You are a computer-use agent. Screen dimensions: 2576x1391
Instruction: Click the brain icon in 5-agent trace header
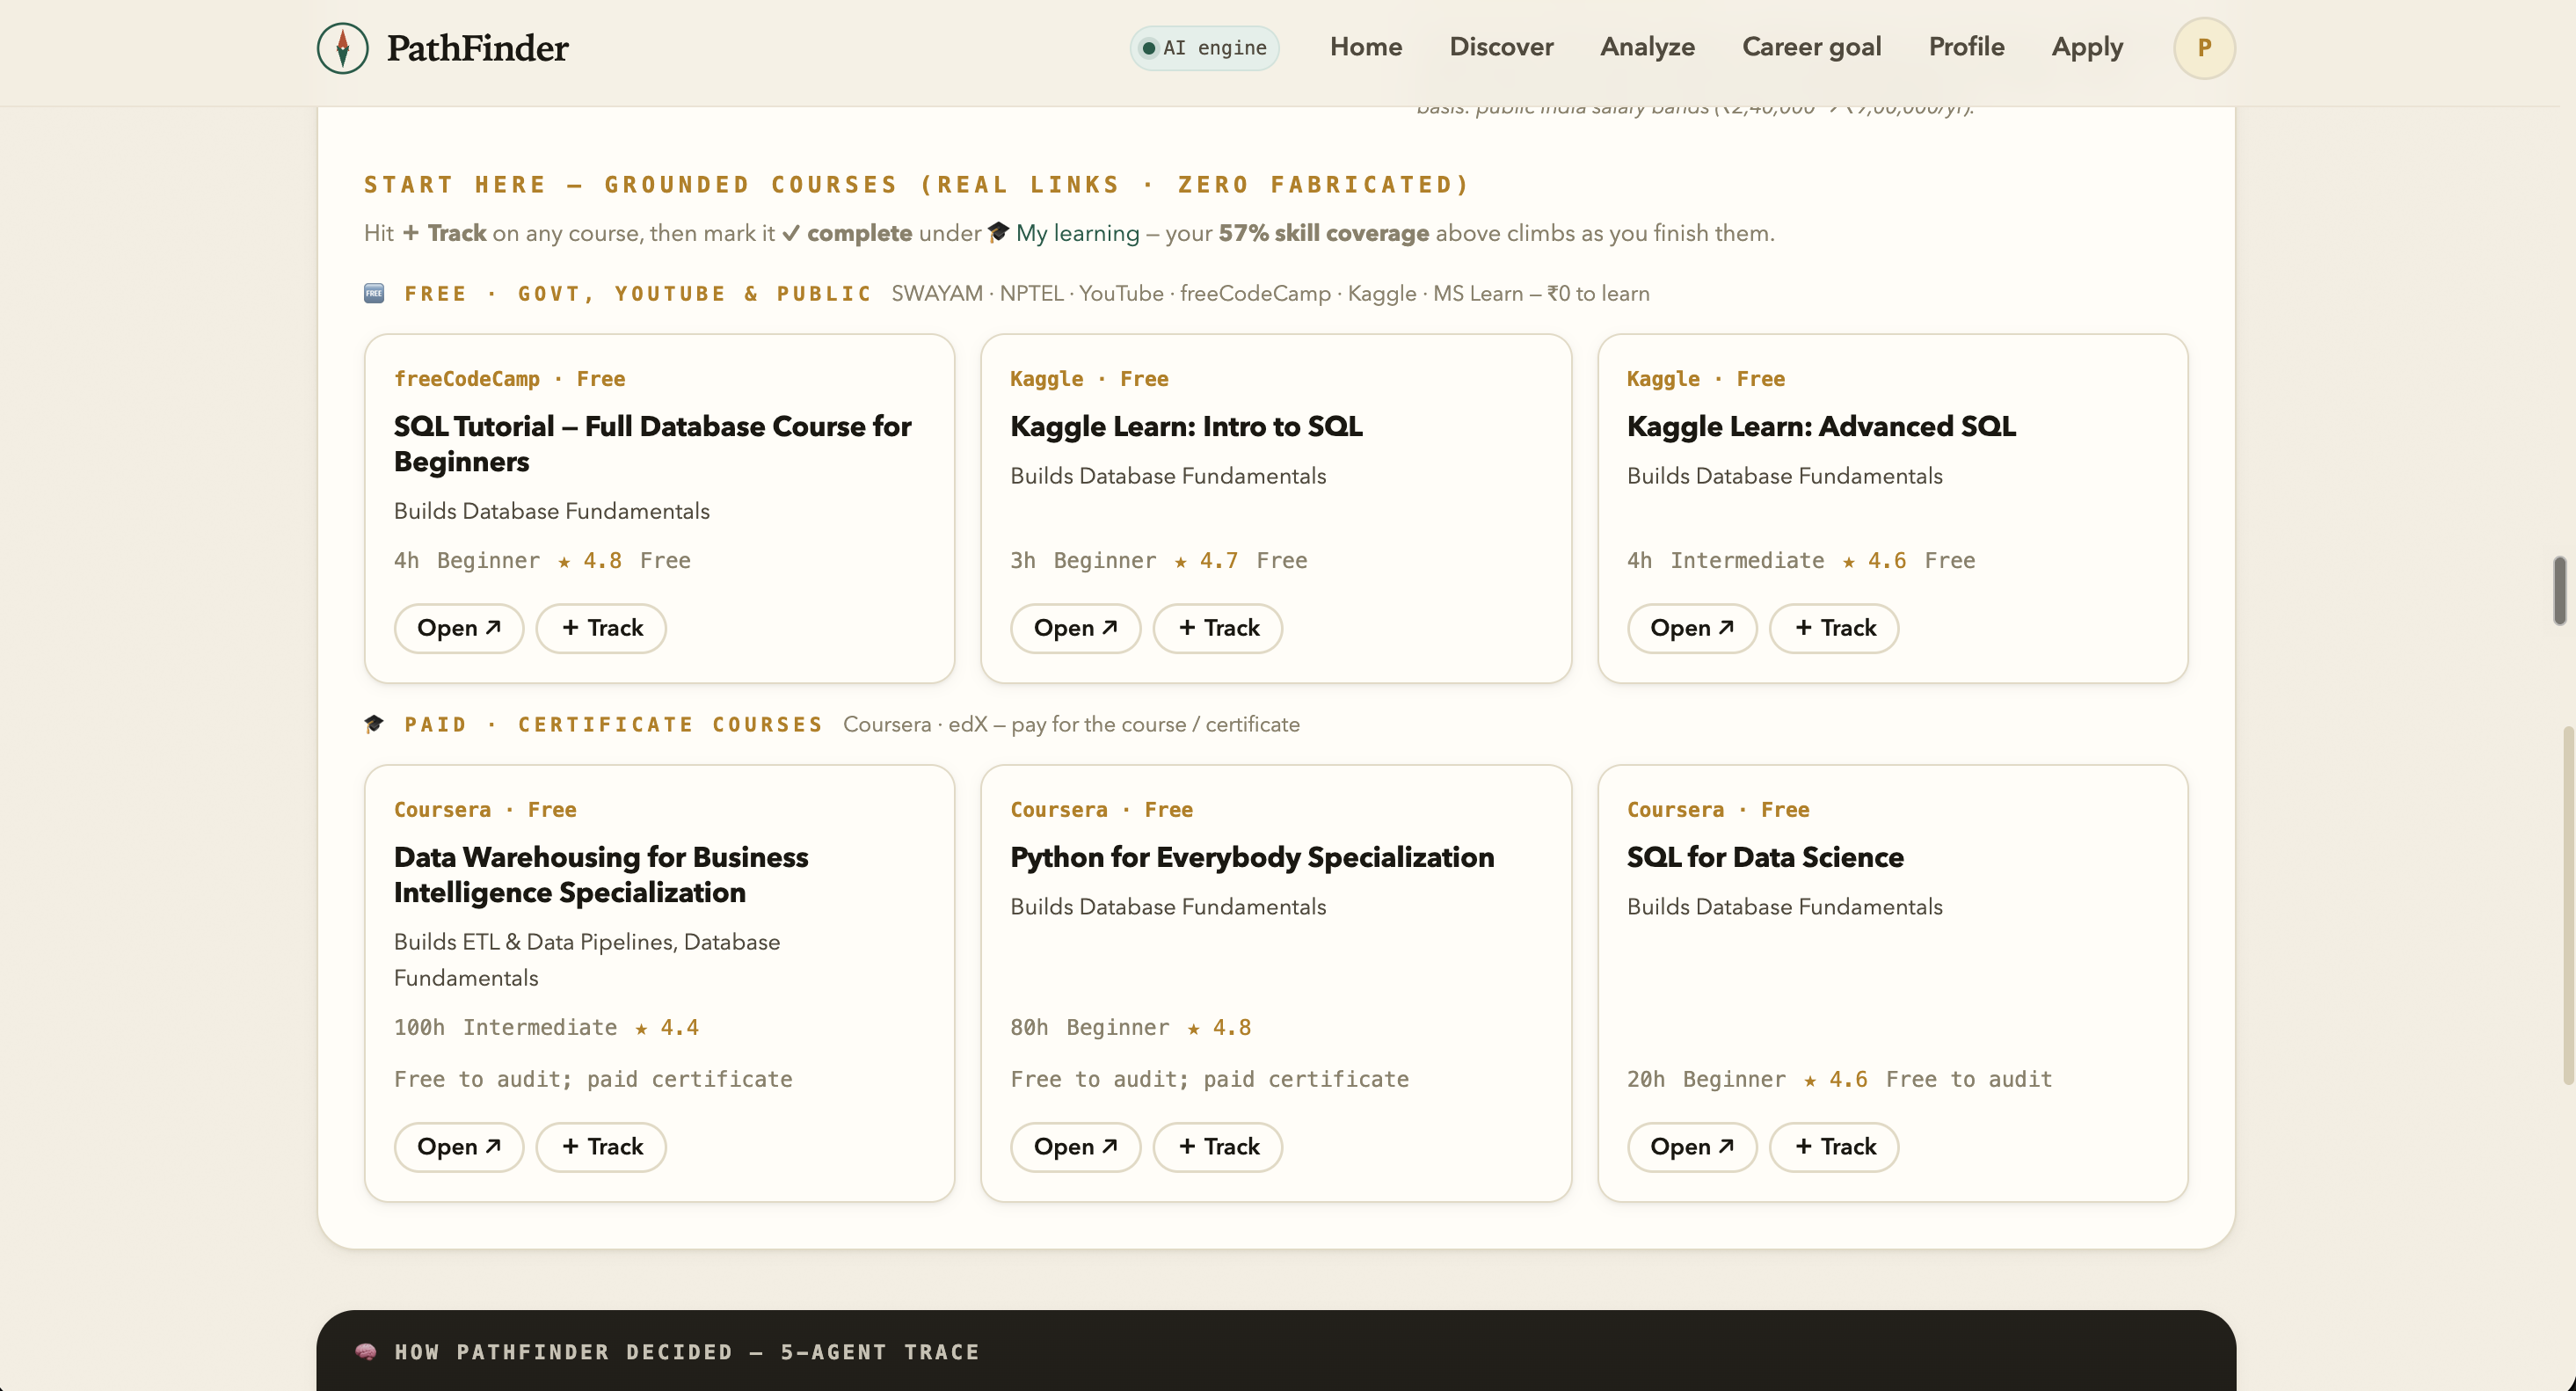(366, 1352)
